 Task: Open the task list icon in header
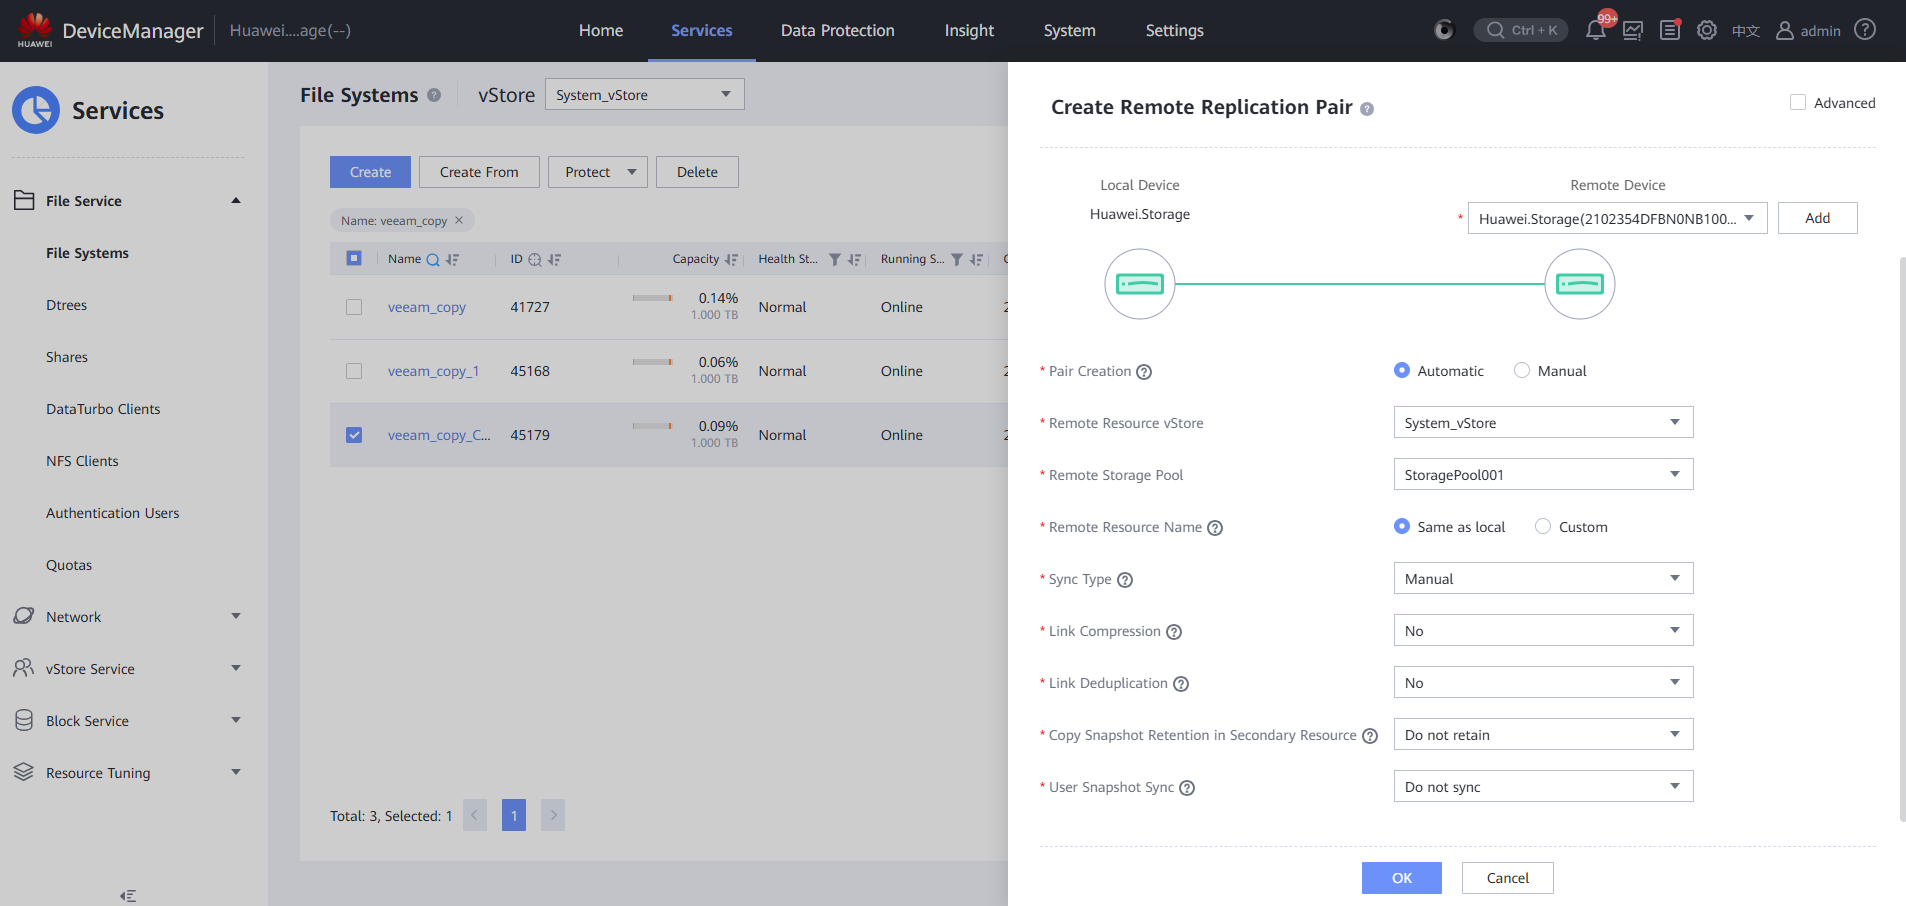click(x=1669, y=31)
